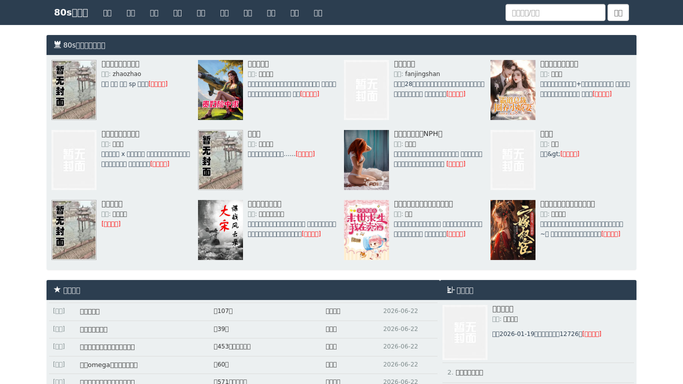Screen dimensions: 683x384
Task: Open the cover of the red-haired kneeling woman
Action: [x=366, y=160]
